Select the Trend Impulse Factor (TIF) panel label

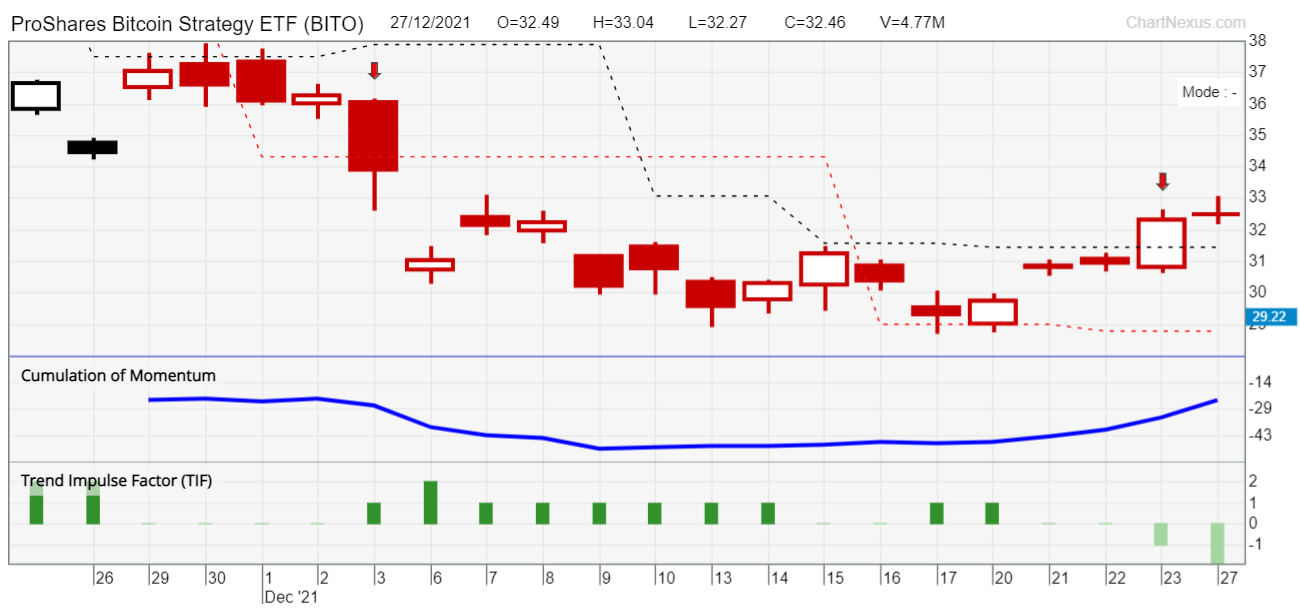(116, 481)
